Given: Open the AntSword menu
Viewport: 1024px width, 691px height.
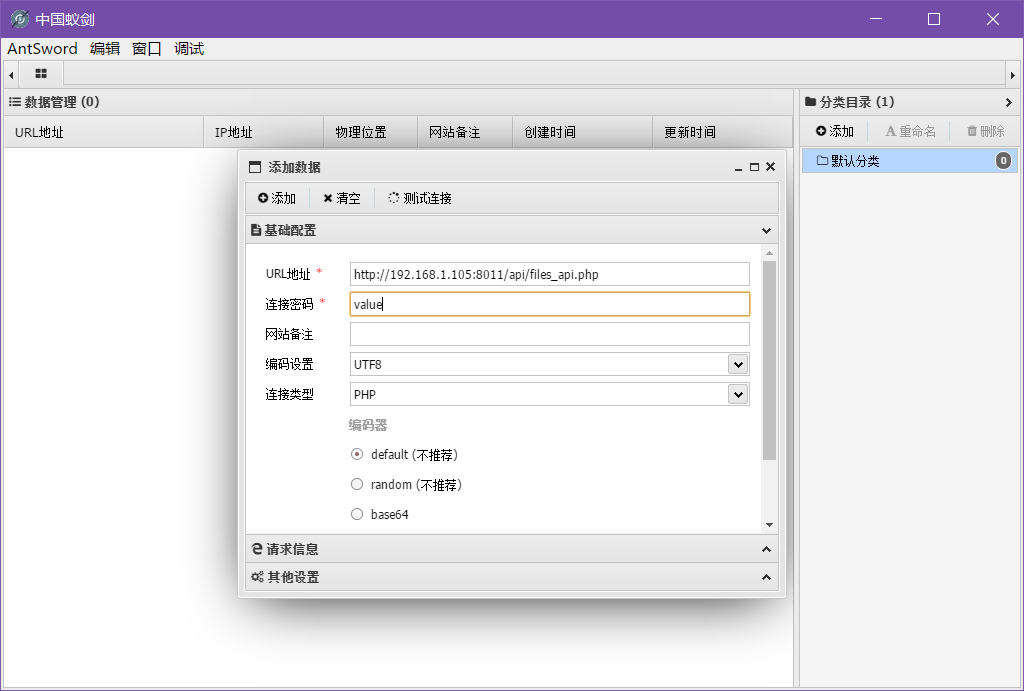Looking at the screenshot, I should click(x=42, y=49).
